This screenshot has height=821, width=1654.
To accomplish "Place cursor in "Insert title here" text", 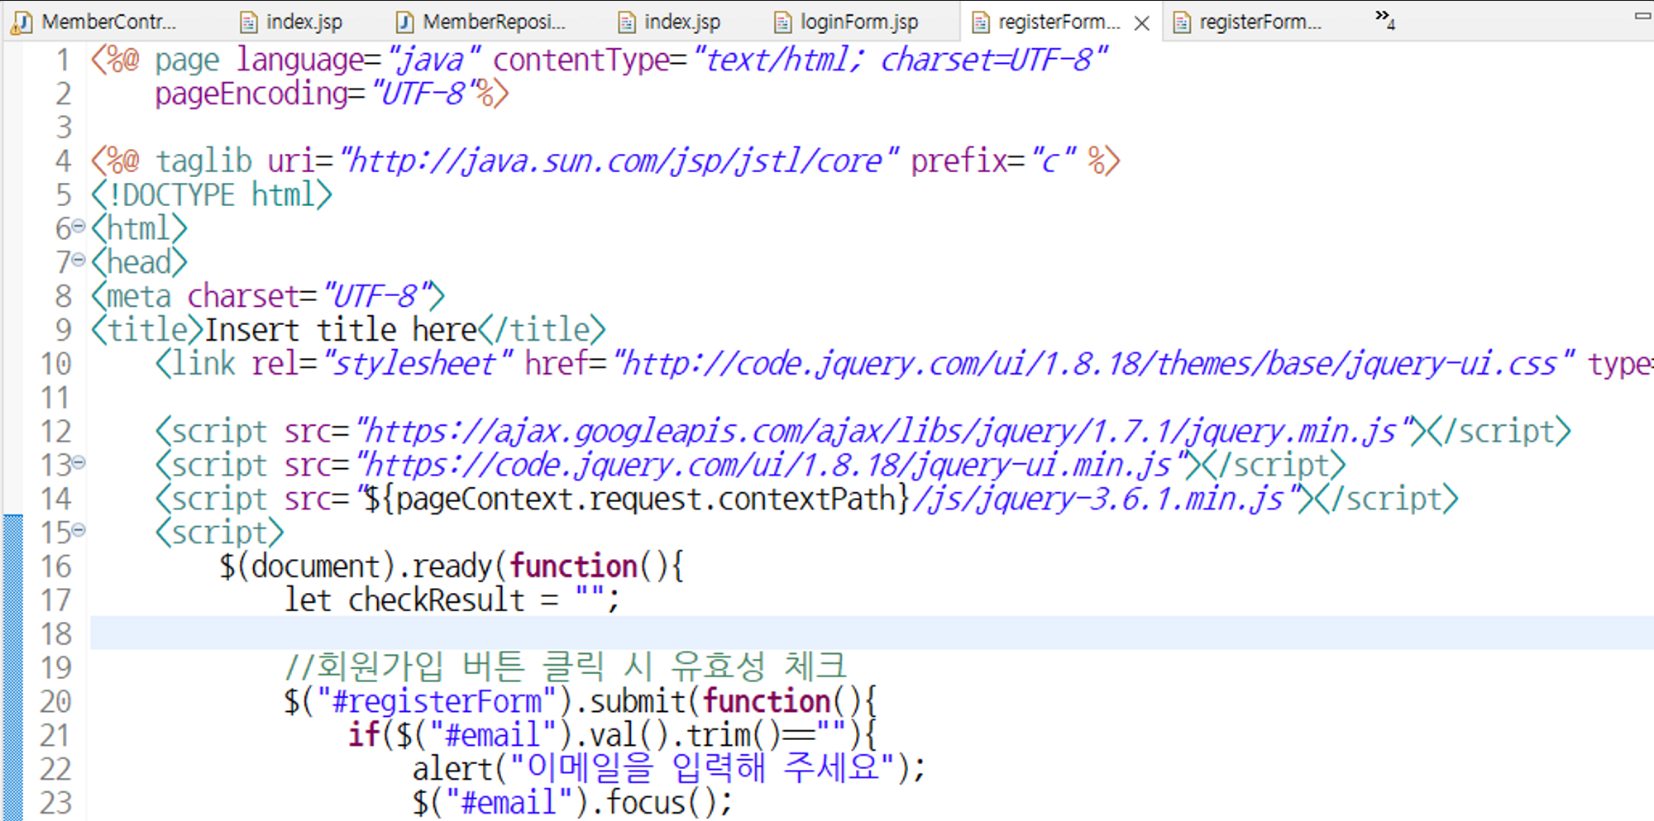I will (x=341, y=330).
